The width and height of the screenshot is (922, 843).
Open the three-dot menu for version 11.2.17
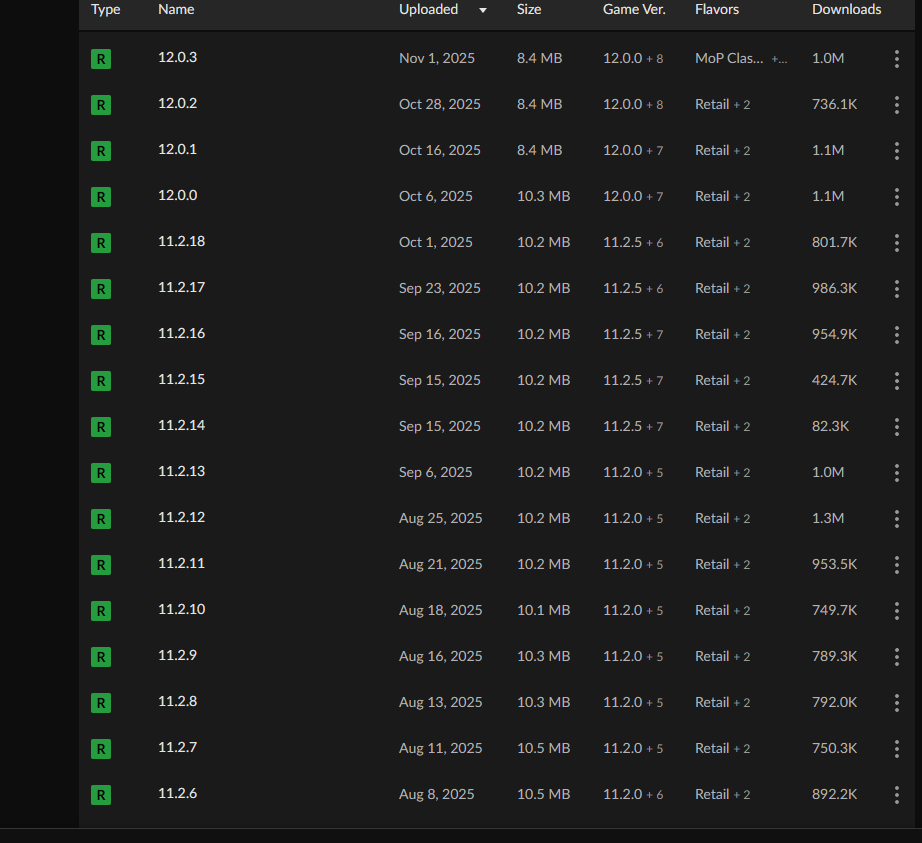[x=896, y=289]
